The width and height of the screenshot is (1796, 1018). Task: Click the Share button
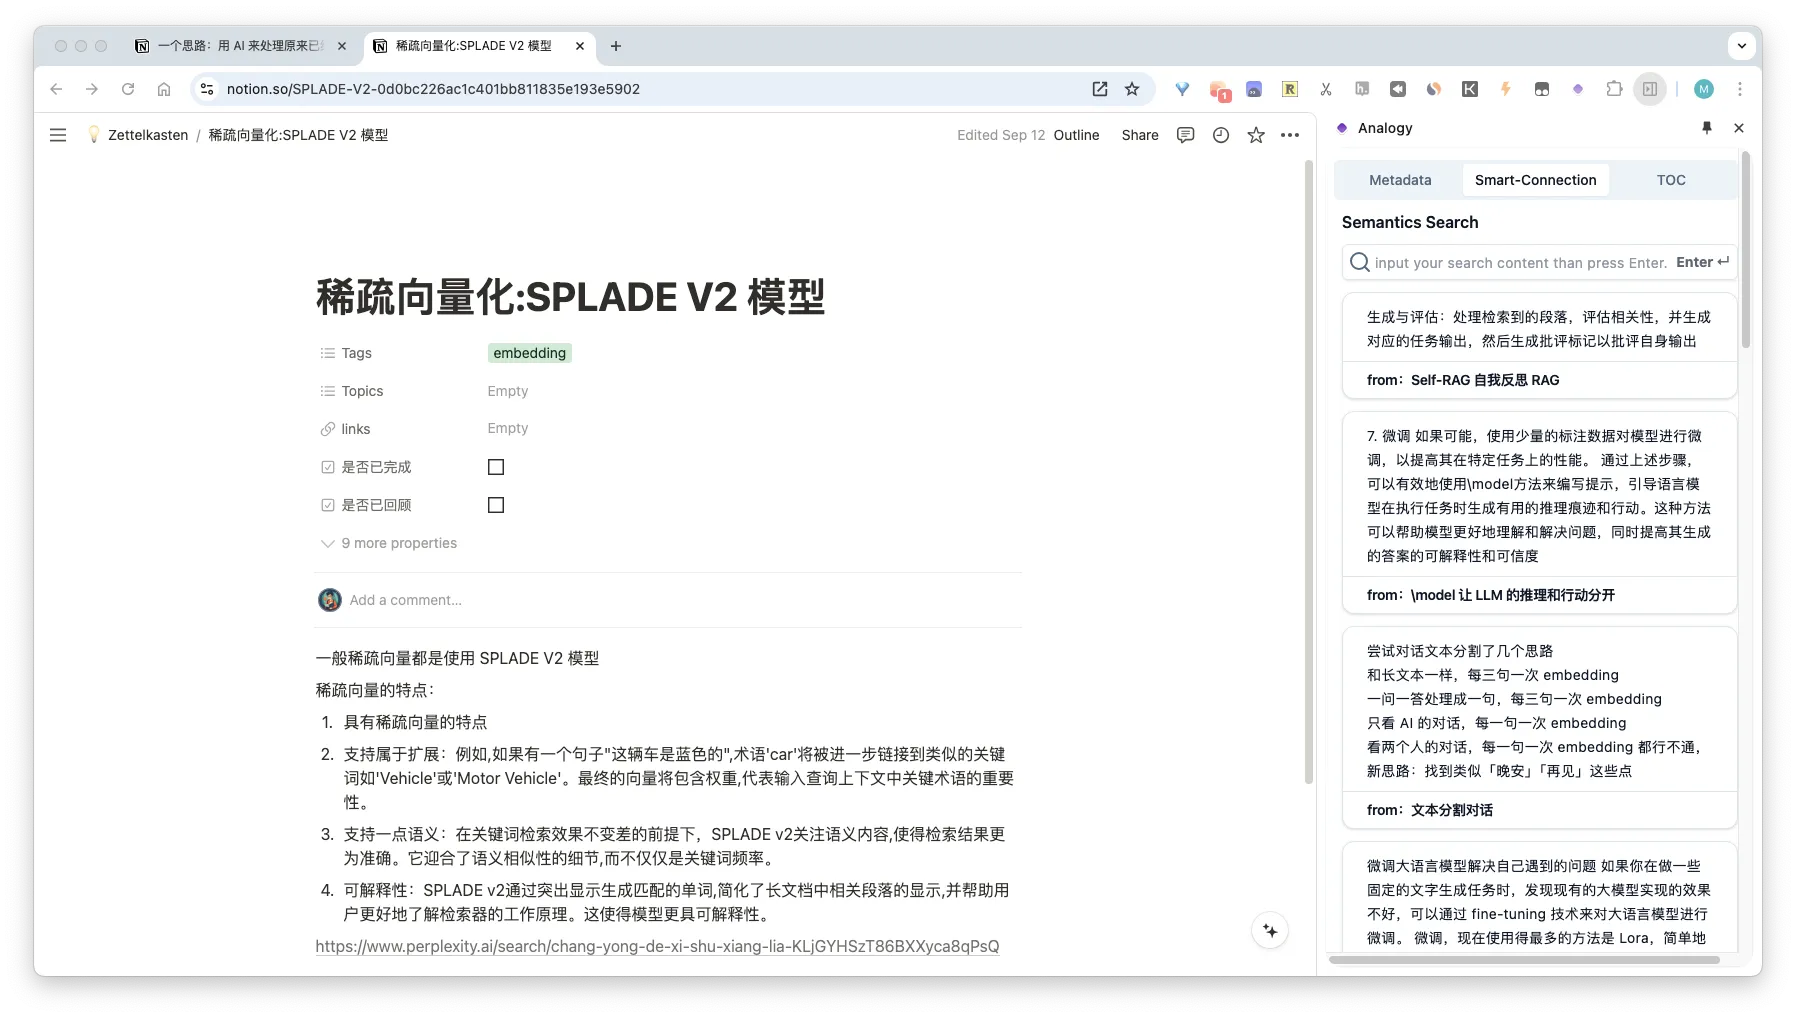(1140, 135)
